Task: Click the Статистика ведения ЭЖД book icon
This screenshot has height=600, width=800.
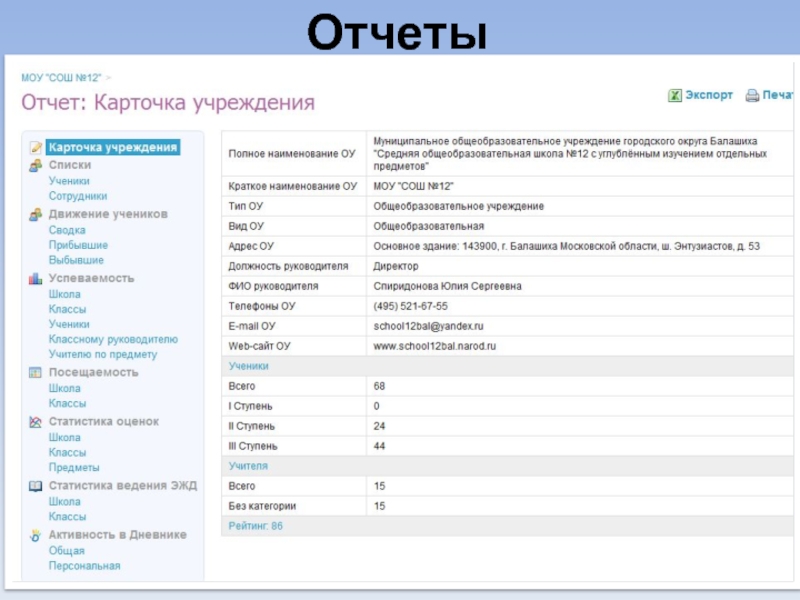Action: pyautogui.click(x=36, y=486)
